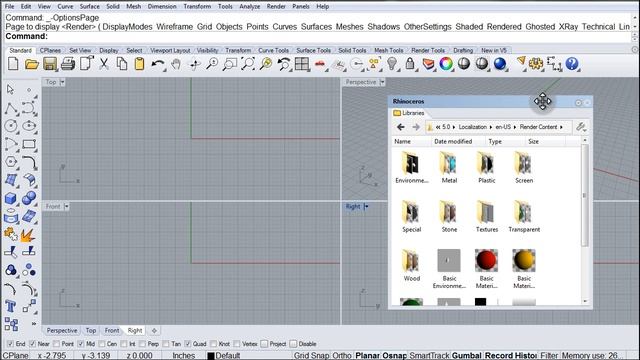The height and width of the screenshot is (360, 640).
Task: Click the blue Help question-mark icon
Action: coord(572,64)
